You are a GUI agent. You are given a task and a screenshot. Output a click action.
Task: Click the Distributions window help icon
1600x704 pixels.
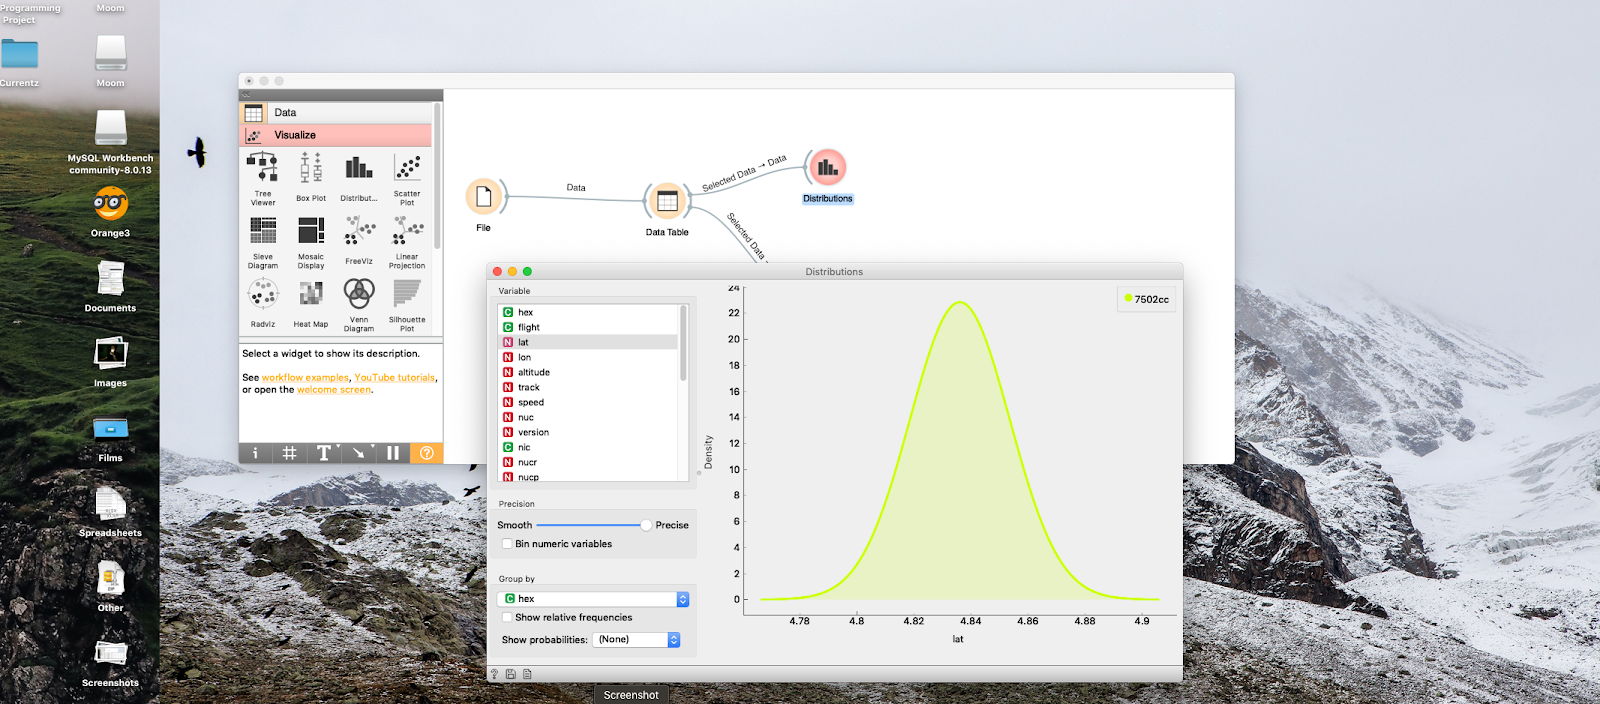494,674
